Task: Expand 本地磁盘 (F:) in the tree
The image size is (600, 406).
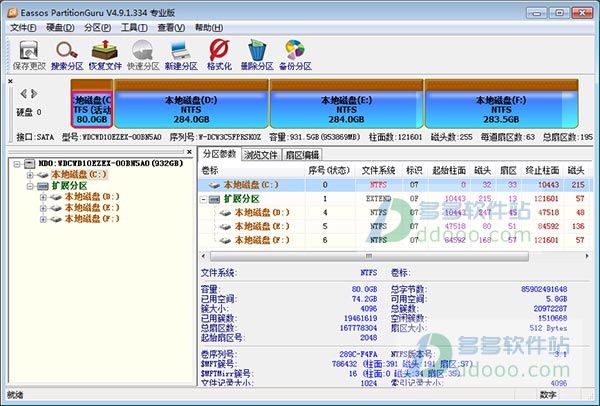Action: tap(43, 220)
